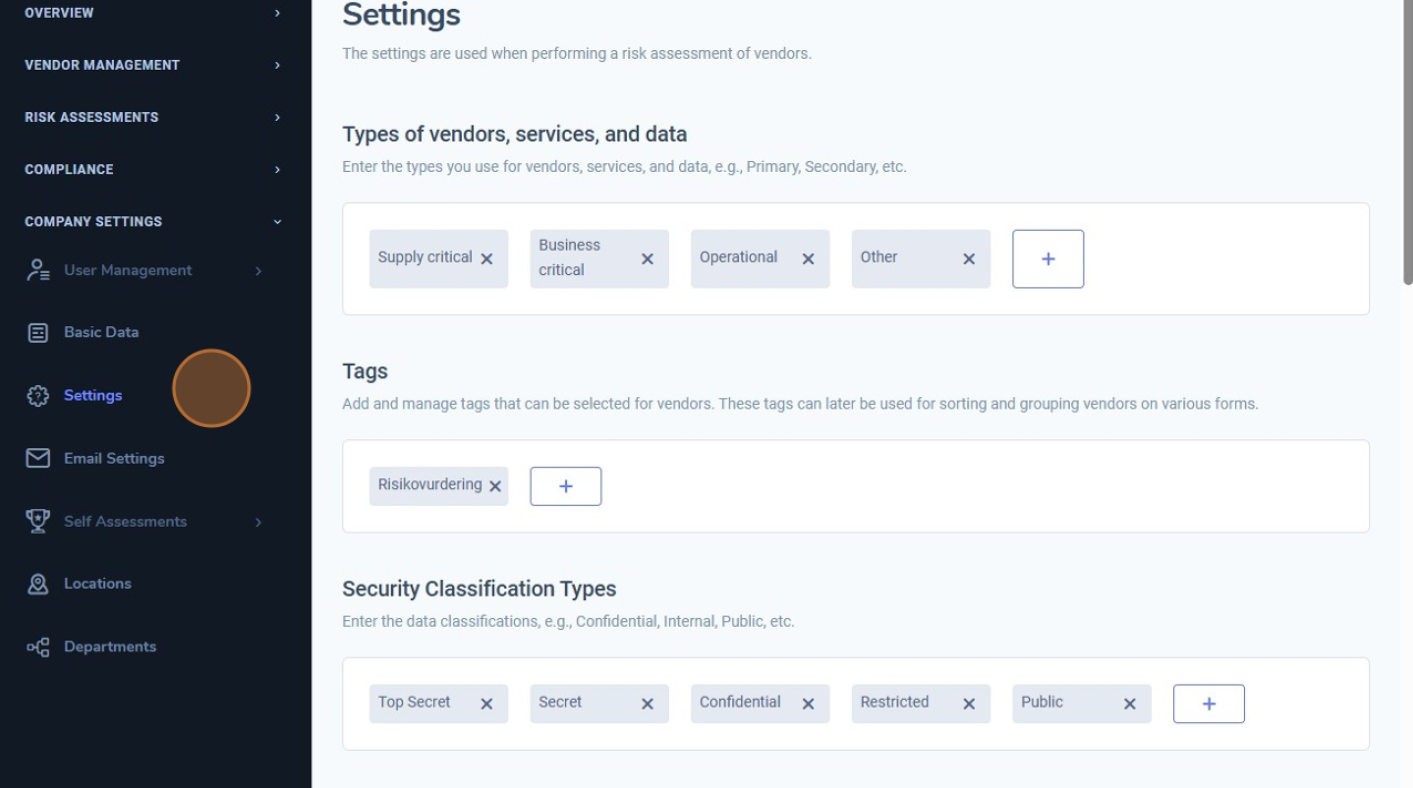1413x788 pixels.
Task: Add a new vendor type with plus
Action: coord(1048,259)
